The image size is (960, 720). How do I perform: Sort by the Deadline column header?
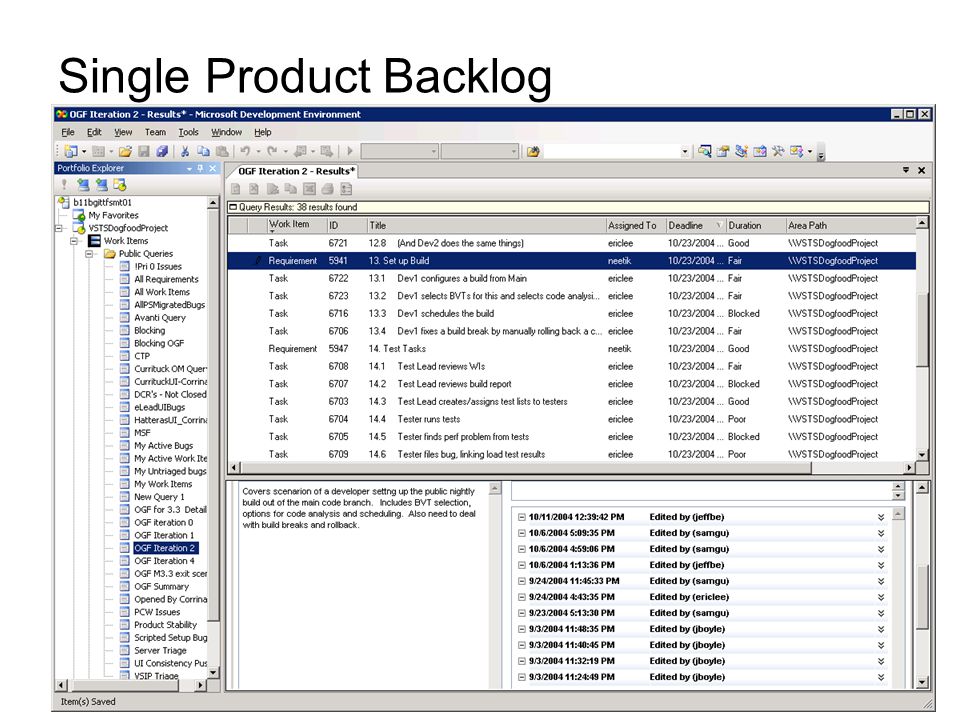(x=695, y=225)
